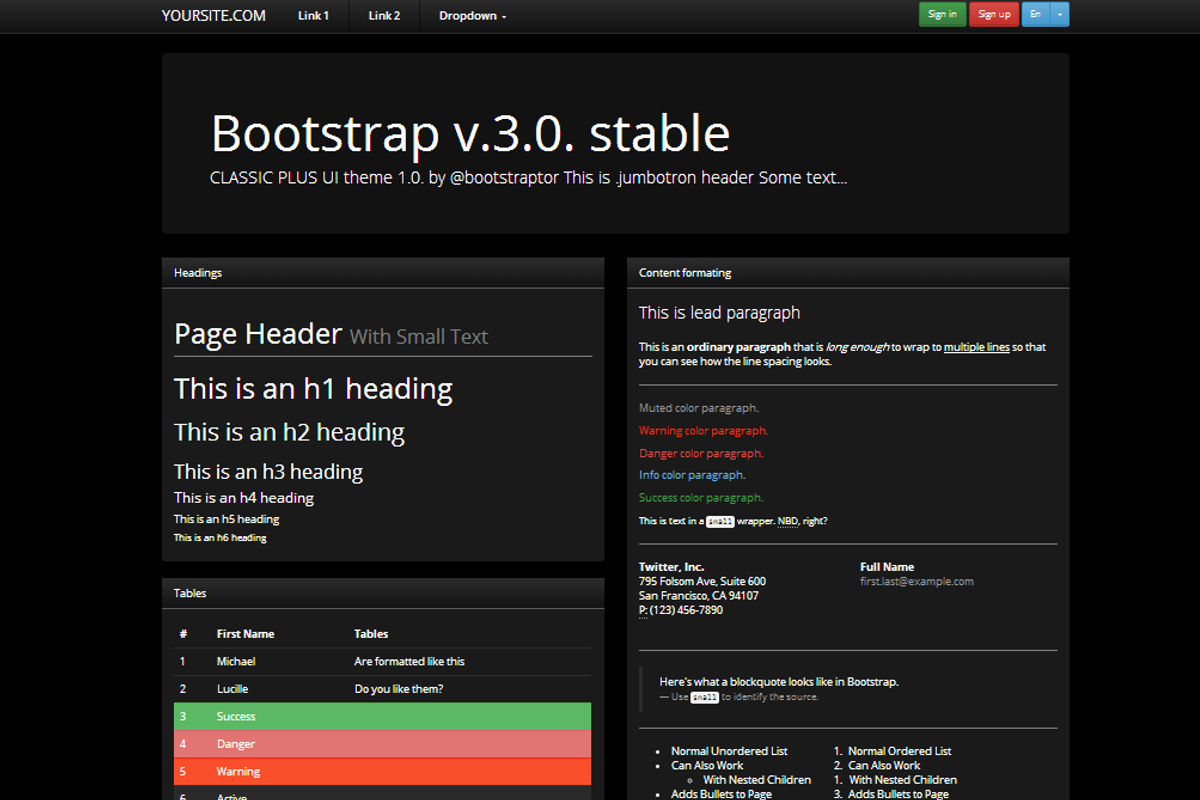
Task: Click 'This is an h4 heading'
Action: tap(244, 497)
